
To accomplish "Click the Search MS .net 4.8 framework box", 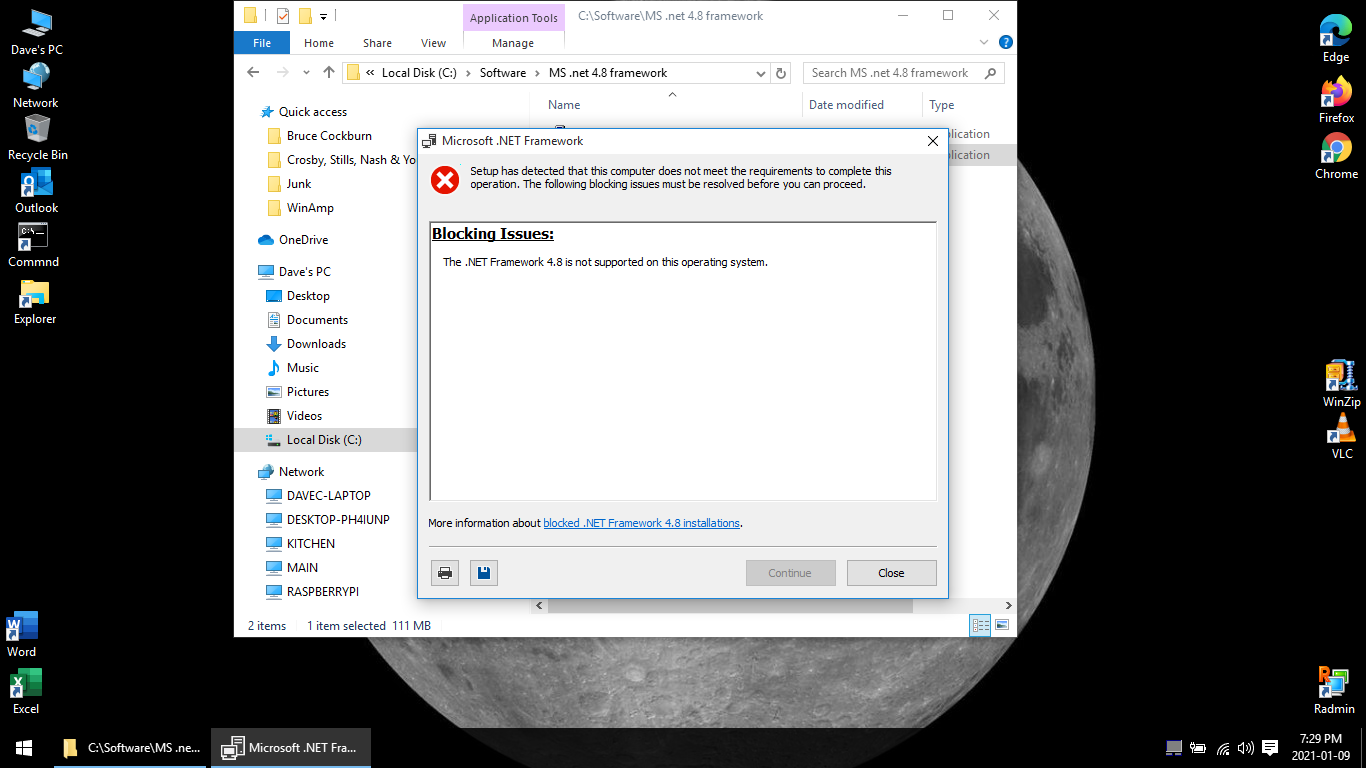I will [904, 73].
